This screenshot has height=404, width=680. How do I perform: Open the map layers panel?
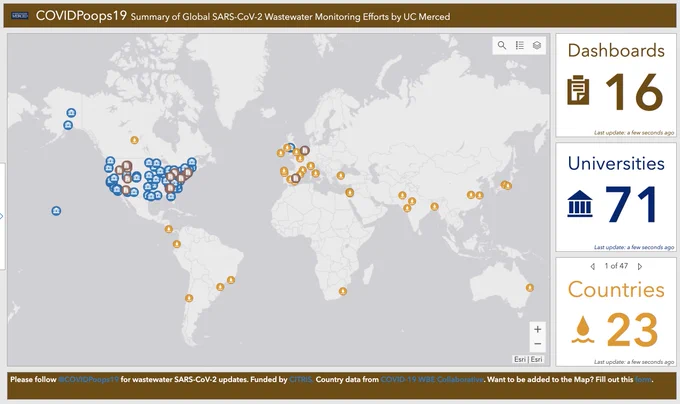tap(537, 45)
